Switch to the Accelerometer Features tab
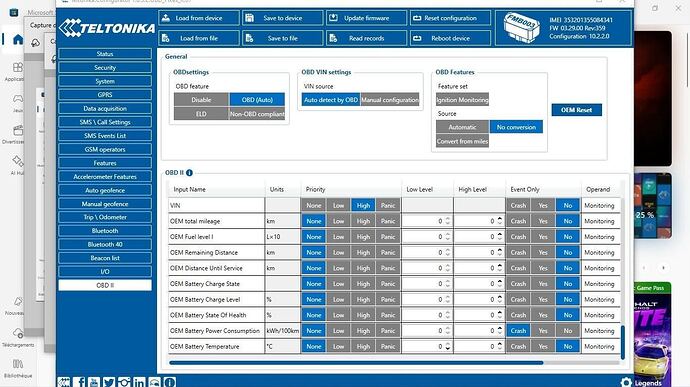The image size is (690, 387). (x=105, y=177)
